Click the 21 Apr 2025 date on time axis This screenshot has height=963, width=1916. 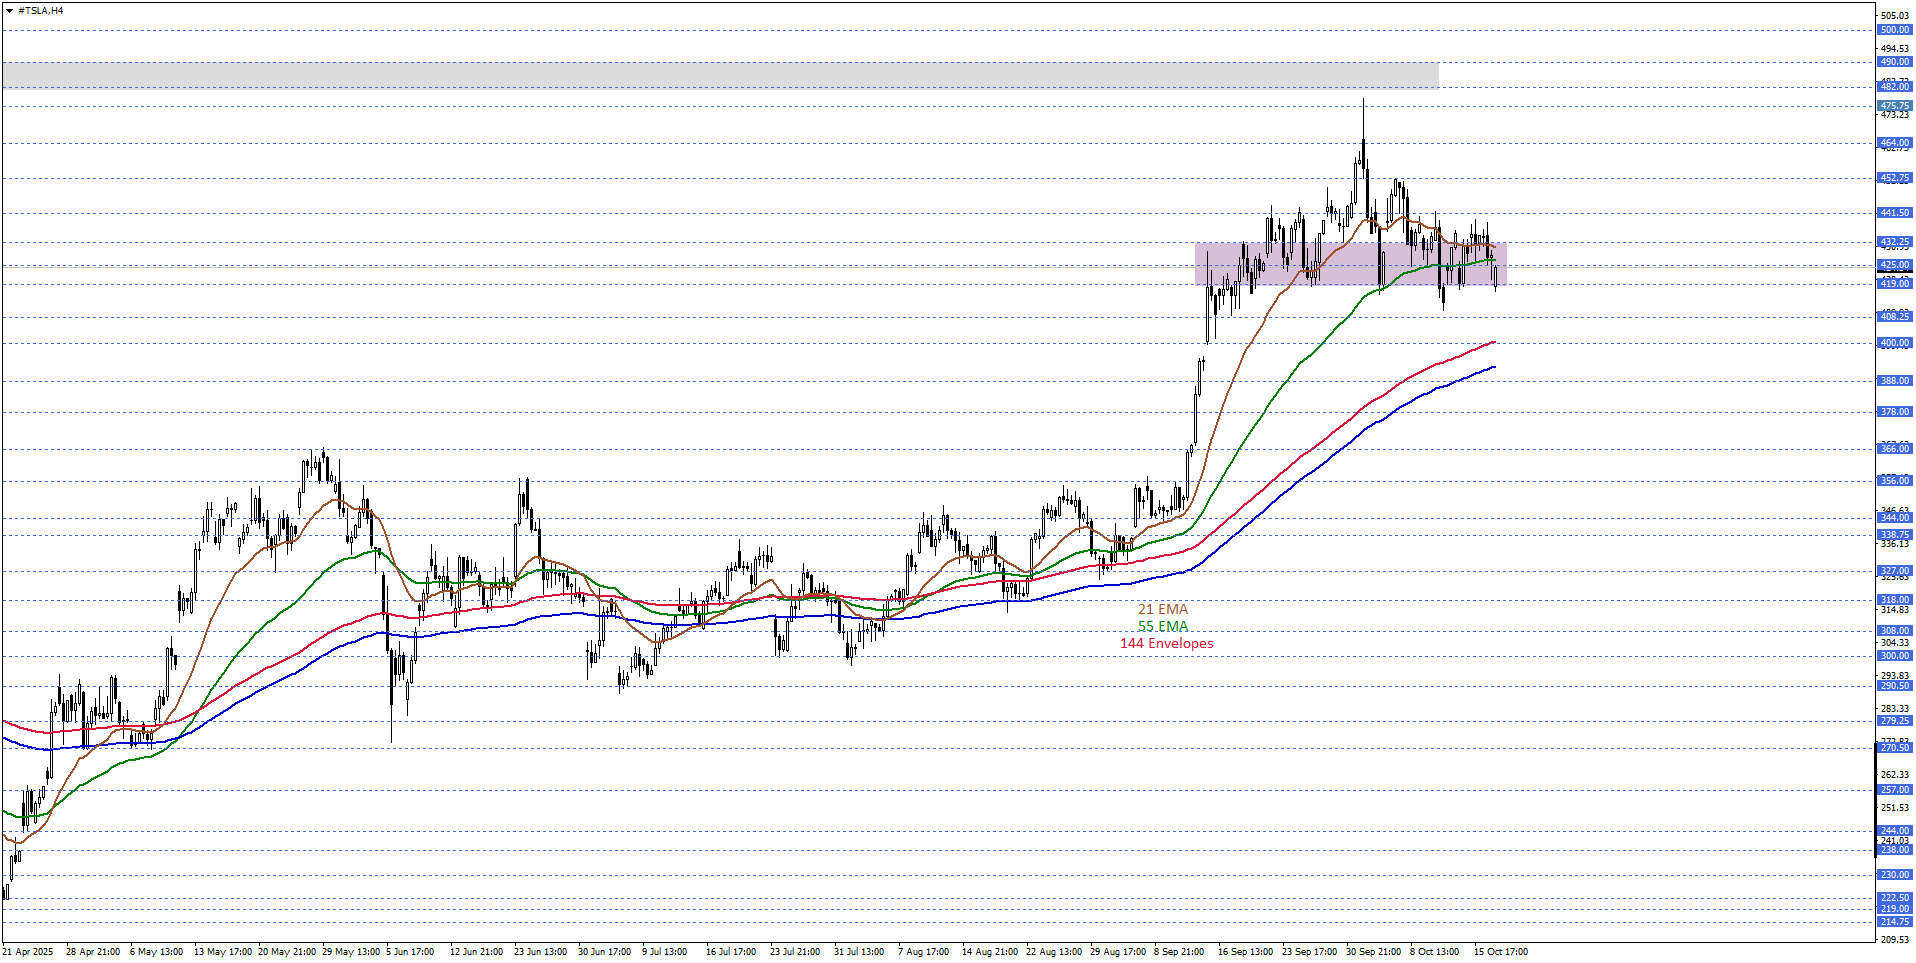tap(28, 952)
